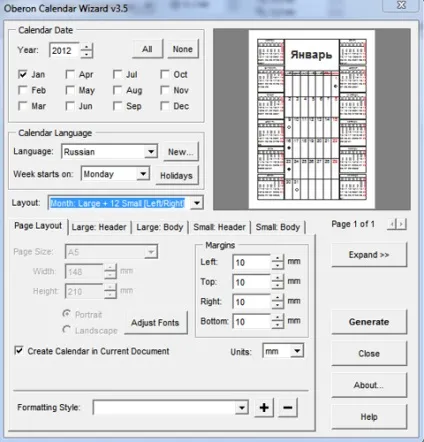
Task: Uncheck the Jan month checkbox
Action: coord(23,74)
